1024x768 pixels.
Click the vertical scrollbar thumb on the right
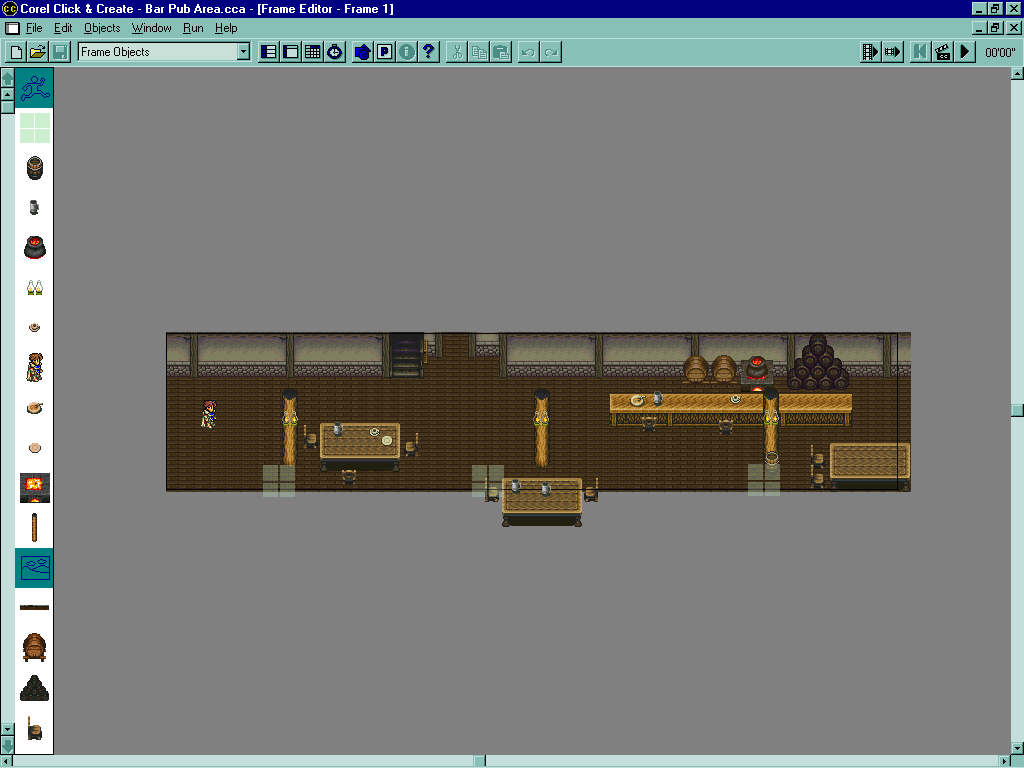click(1017, 410)
